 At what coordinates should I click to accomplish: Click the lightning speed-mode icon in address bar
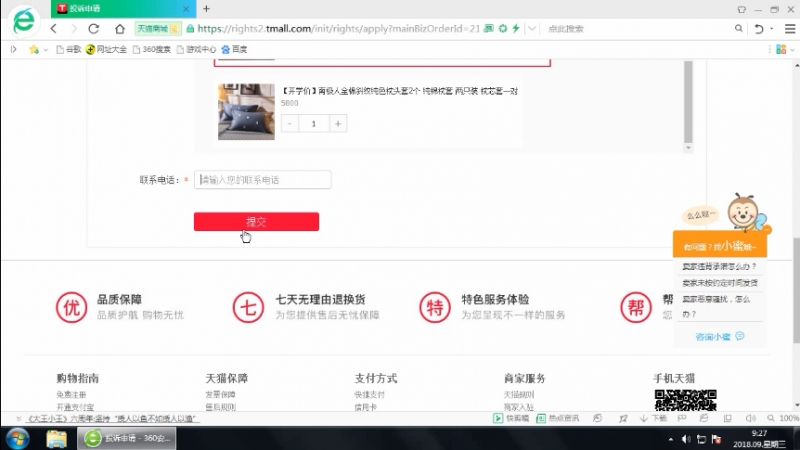click(x=516, y=29)
